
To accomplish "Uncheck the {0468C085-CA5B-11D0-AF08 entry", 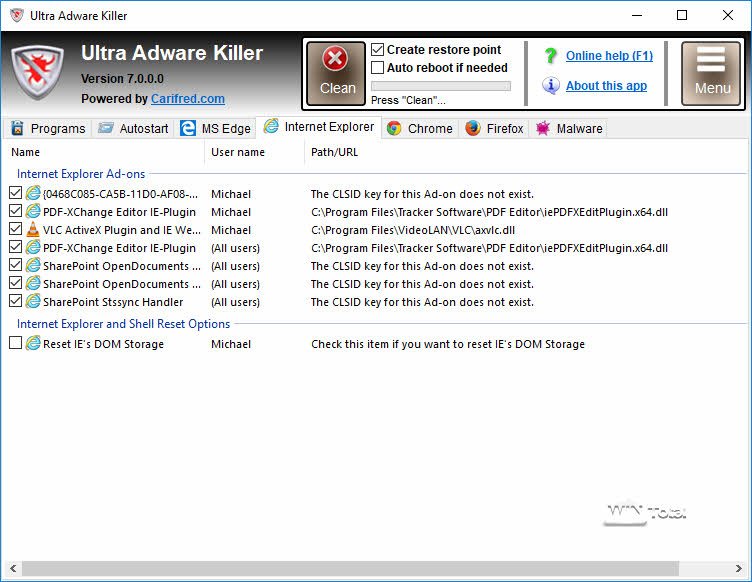I will 15,193.
